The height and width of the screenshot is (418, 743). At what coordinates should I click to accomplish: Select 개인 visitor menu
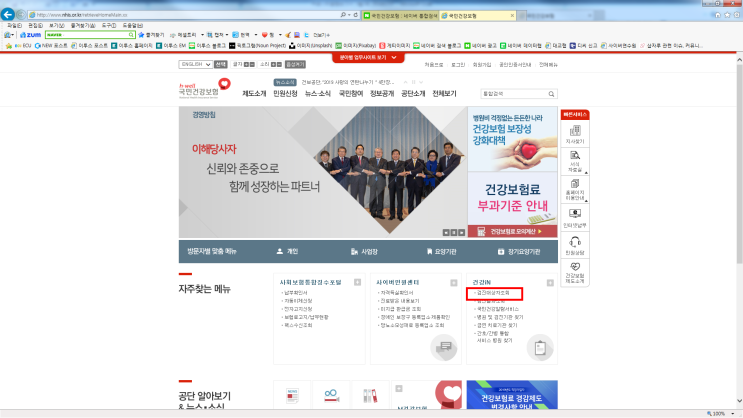pyautogui.click(x=287, y=252)
